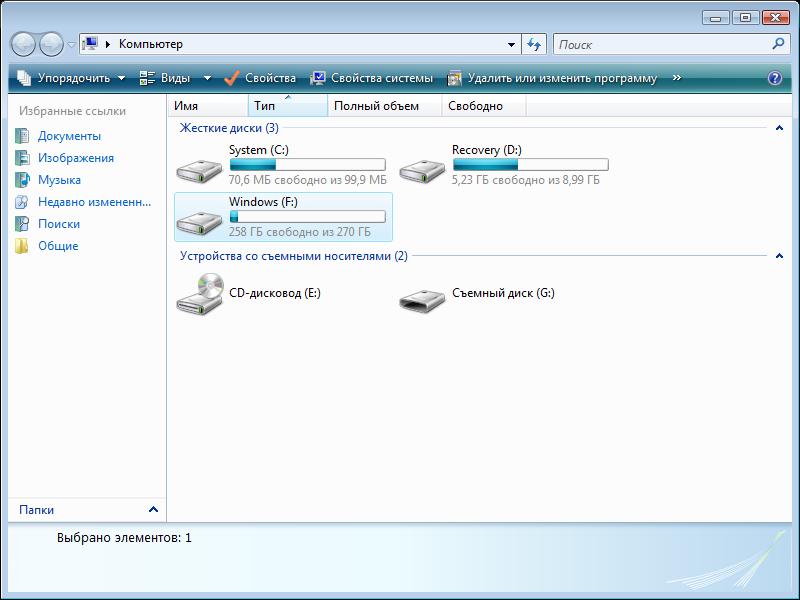This screenshot has height=600, width=800.
Task: Collapse Устройства со съемными носителями group
Action: (779, 256)
